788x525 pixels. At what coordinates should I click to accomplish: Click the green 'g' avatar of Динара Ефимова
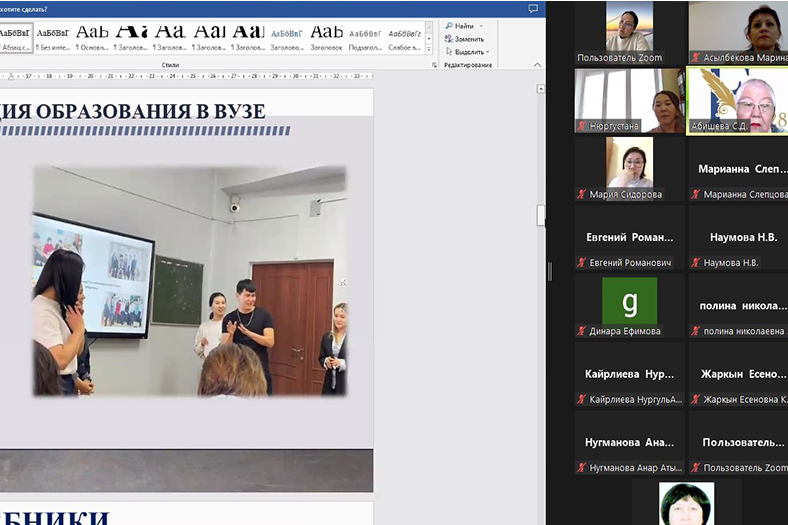629,300
